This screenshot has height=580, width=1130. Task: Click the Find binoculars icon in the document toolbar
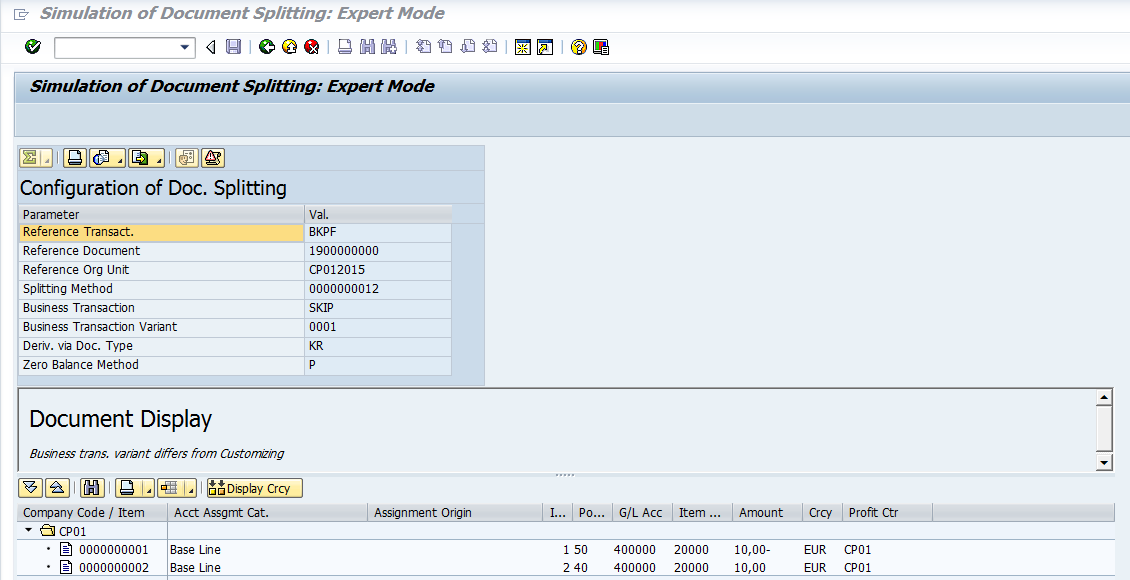click(x=92, y=488)
